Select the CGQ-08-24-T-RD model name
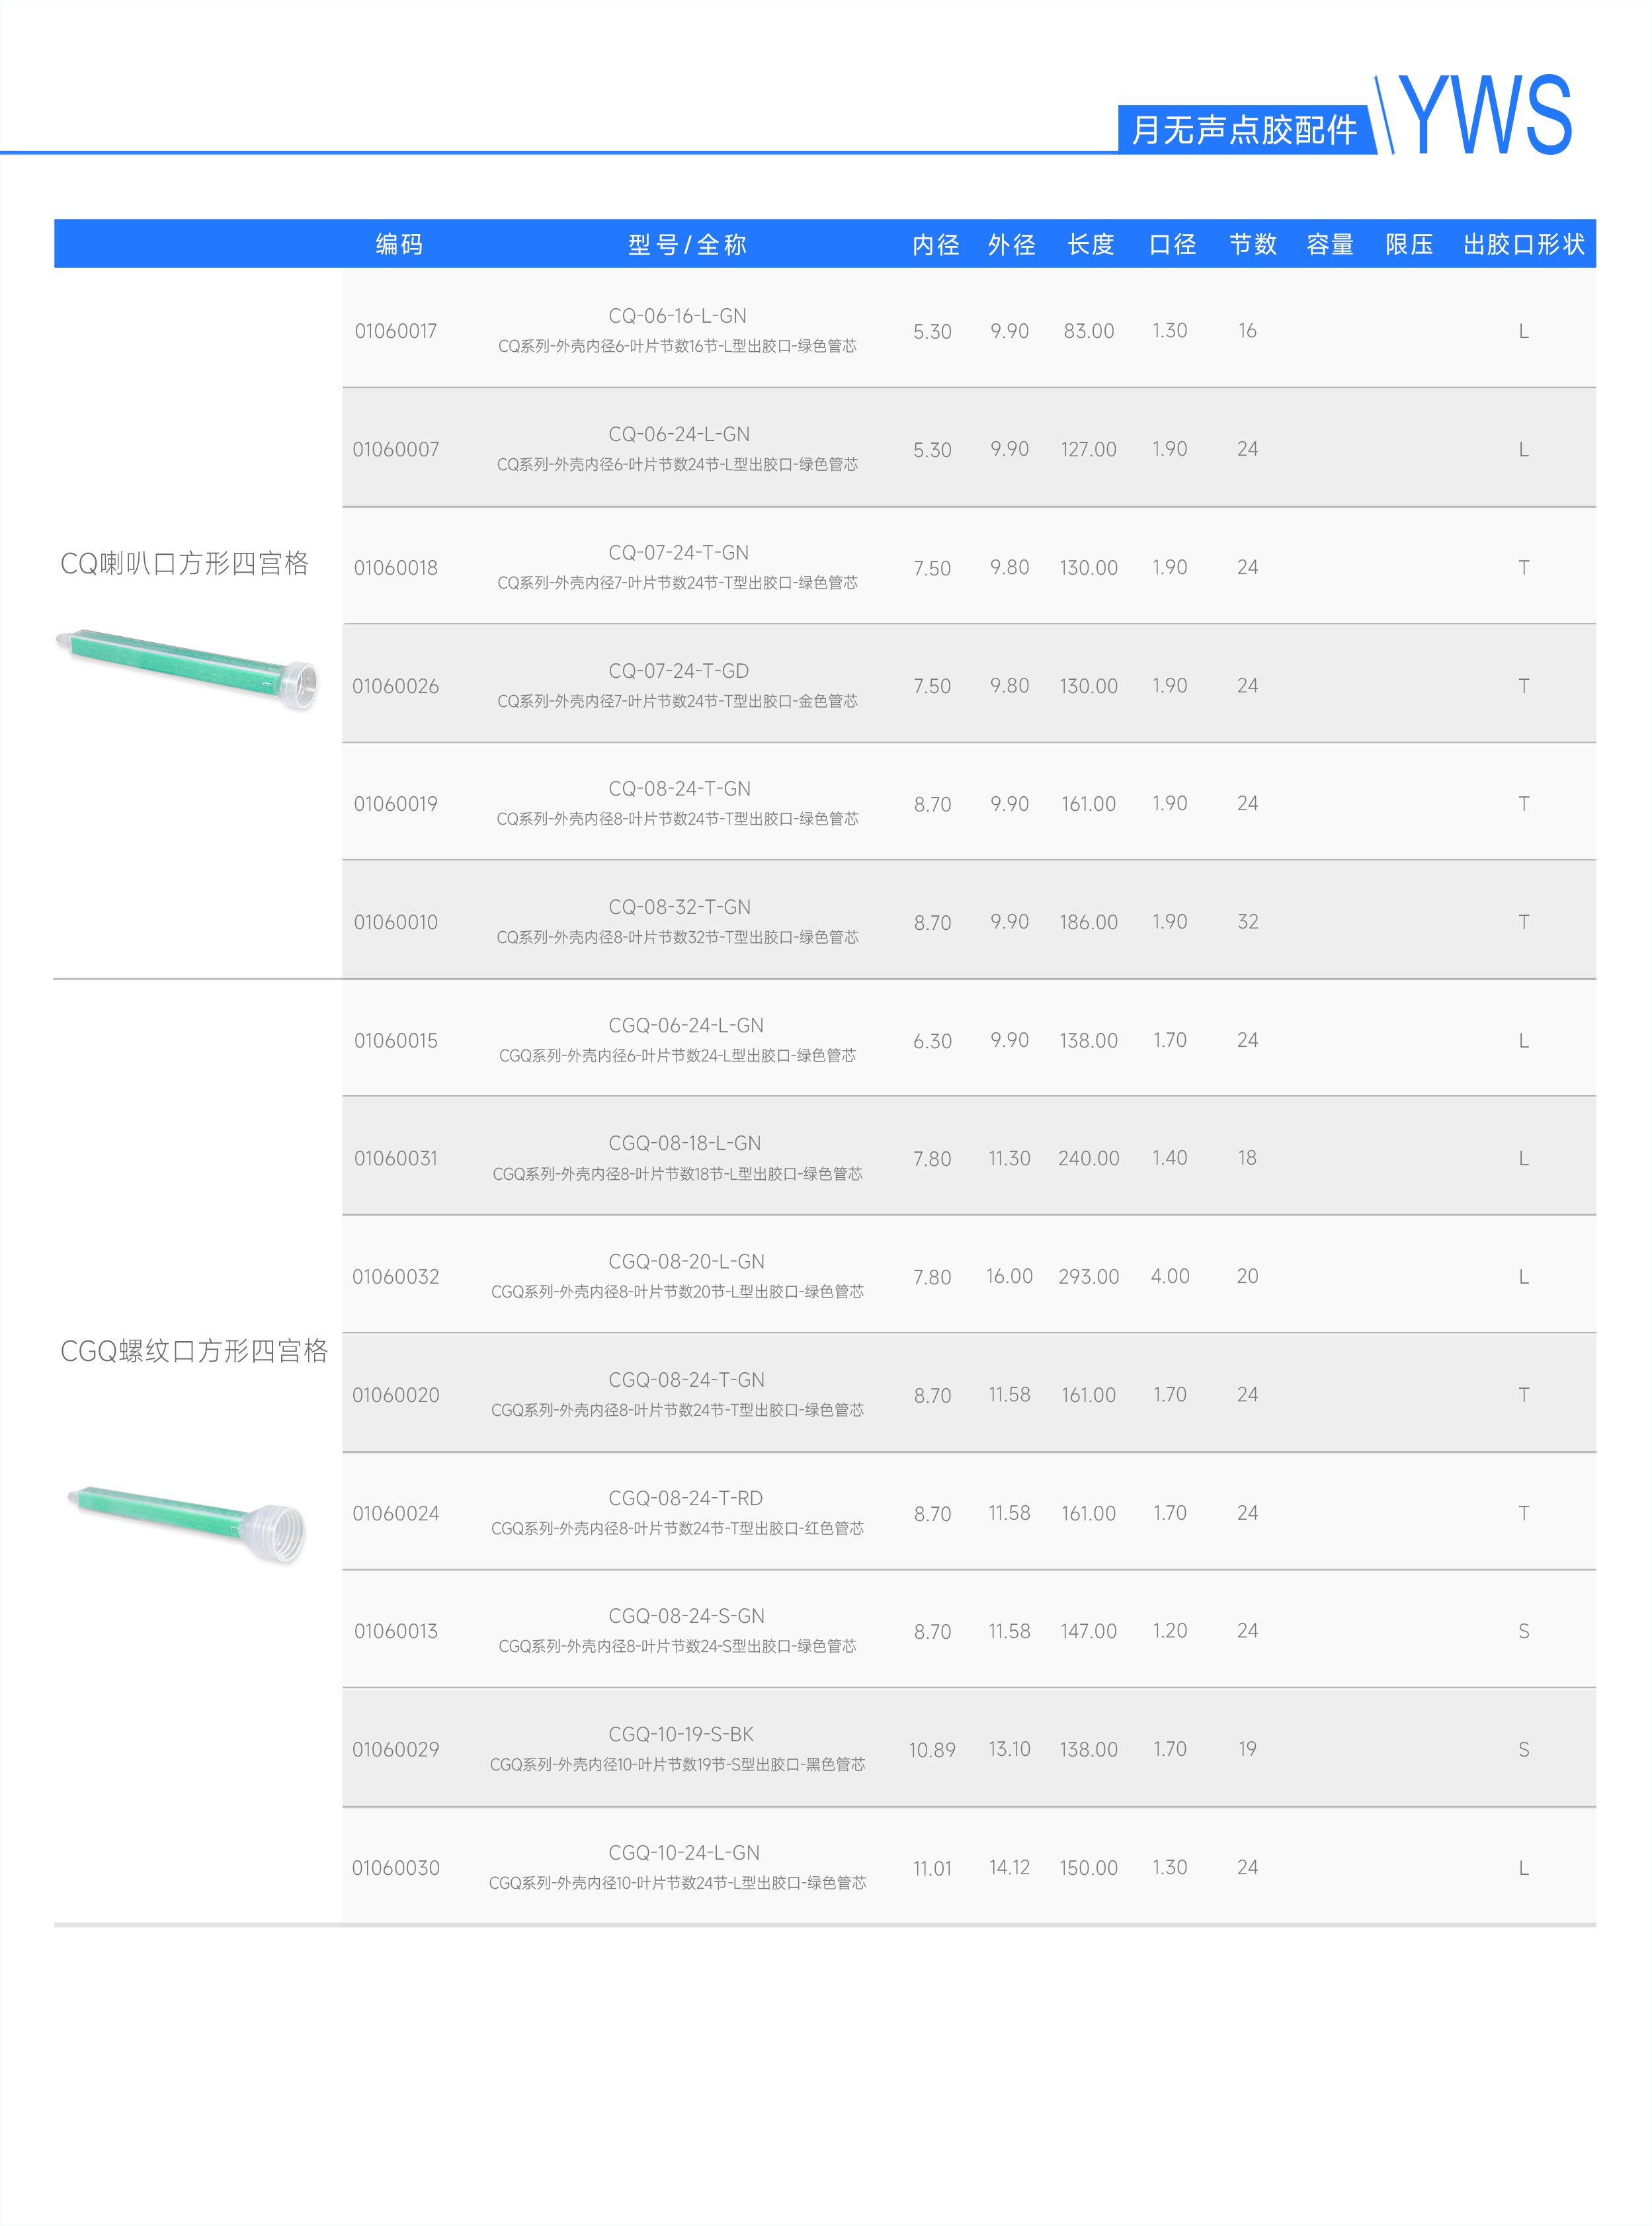 coord(686,1498)
